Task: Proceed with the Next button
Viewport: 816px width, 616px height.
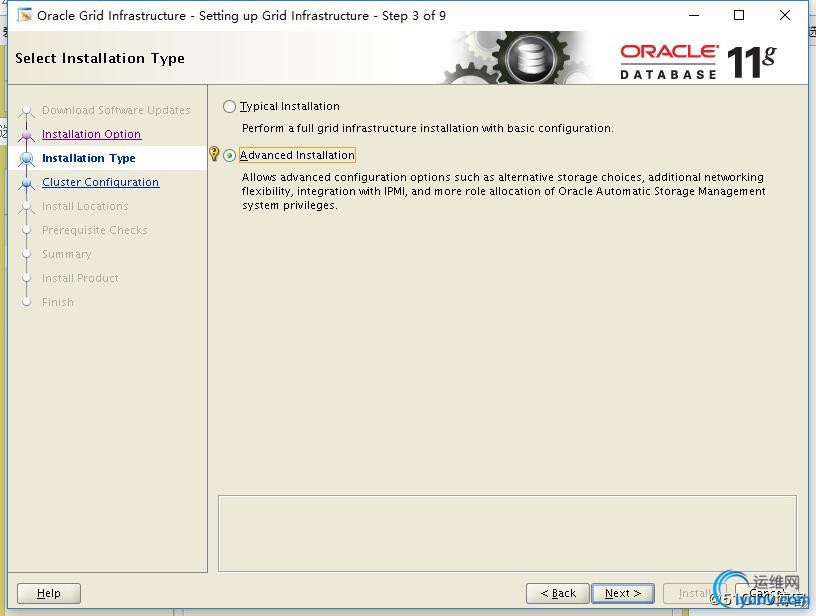Action: 623,593
